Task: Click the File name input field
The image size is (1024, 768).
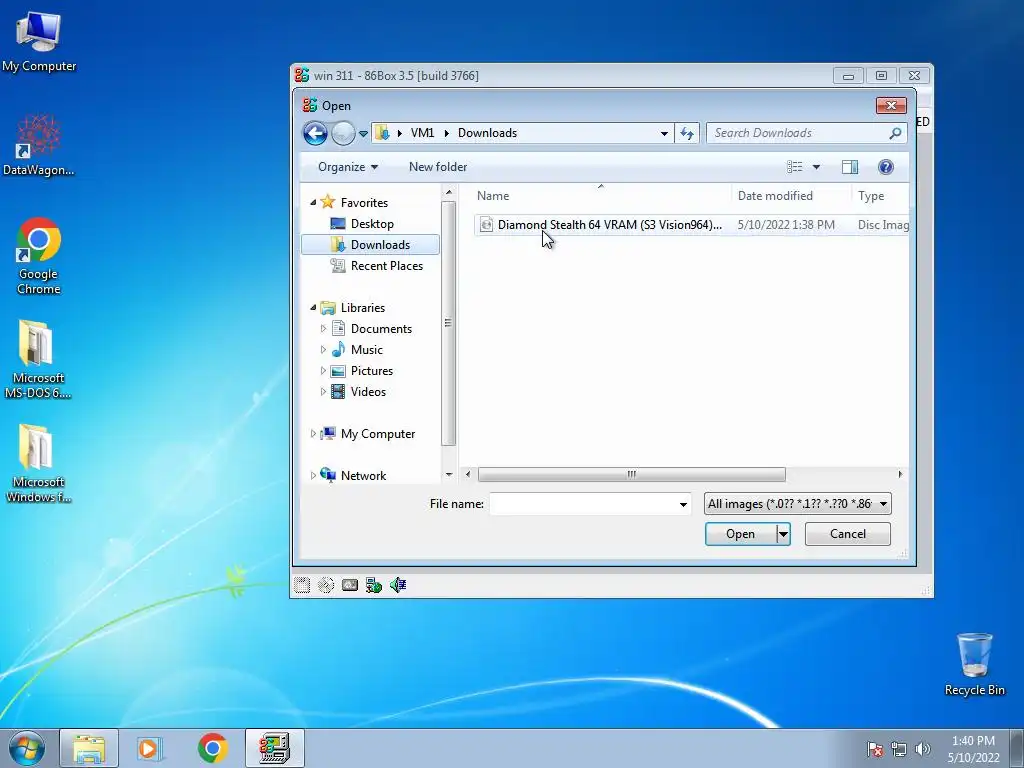Action: click(583, 504)
